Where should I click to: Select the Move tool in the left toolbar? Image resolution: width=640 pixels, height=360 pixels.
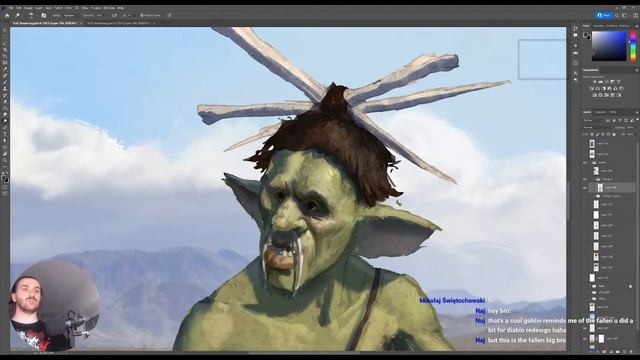pos(5,30)
